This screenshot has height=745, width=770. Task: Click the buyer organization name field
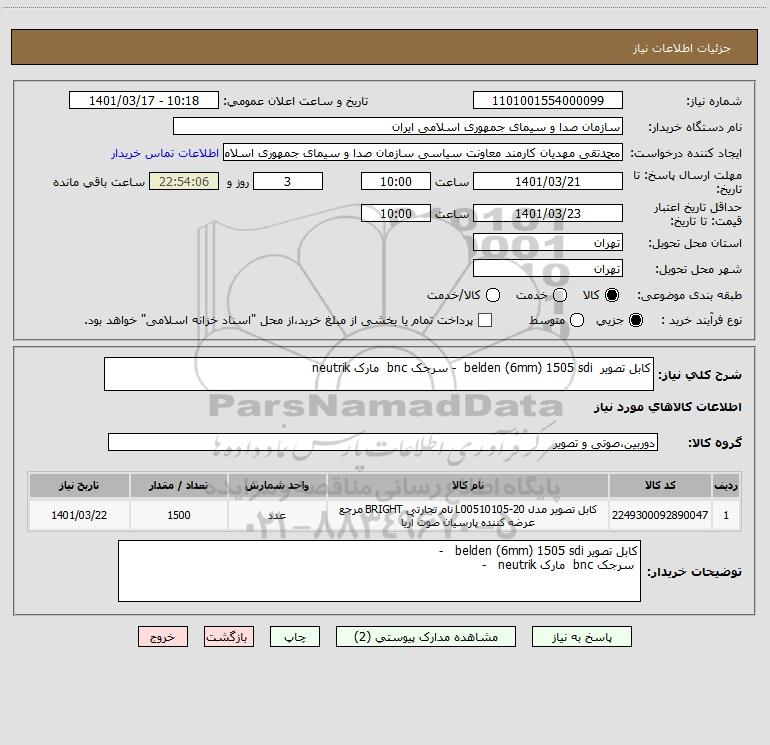tap(398, 126)
